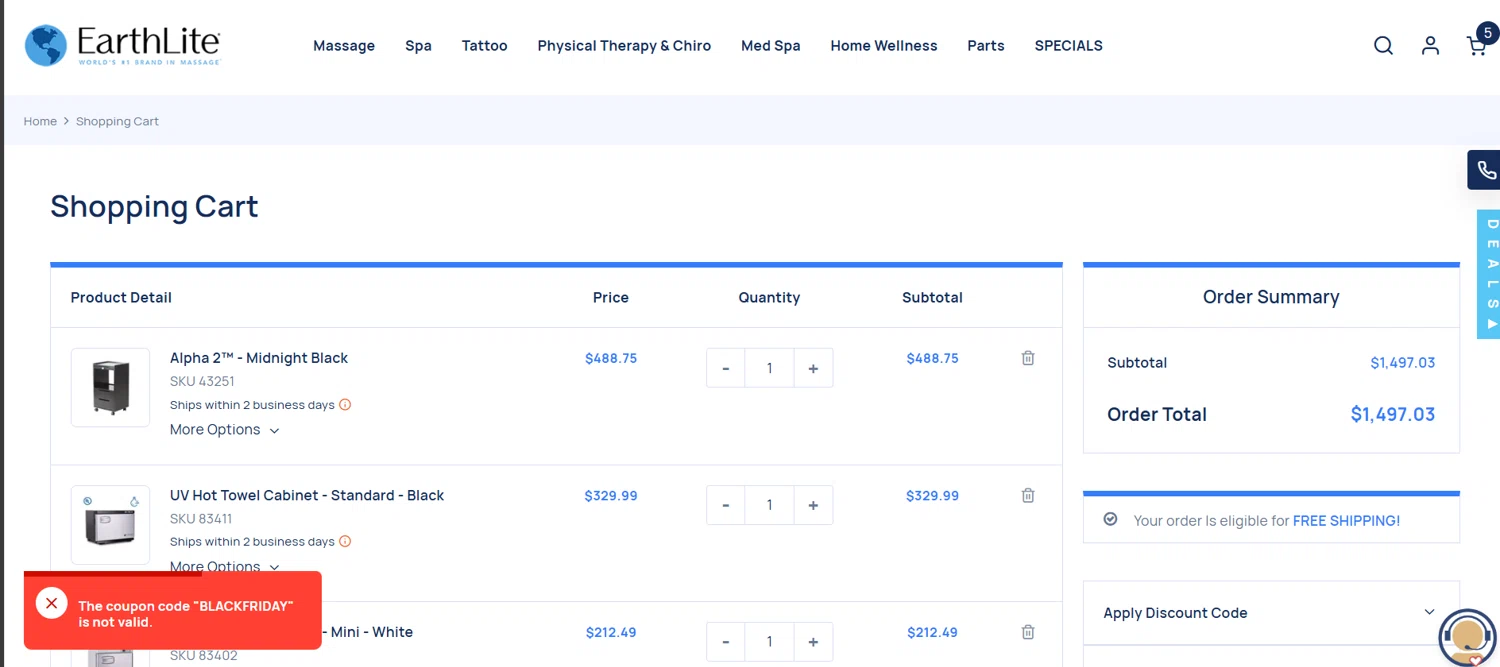Expand More Options under Alpha 2
This screenshot has height=667, width=1500.
tap(224, 430)
